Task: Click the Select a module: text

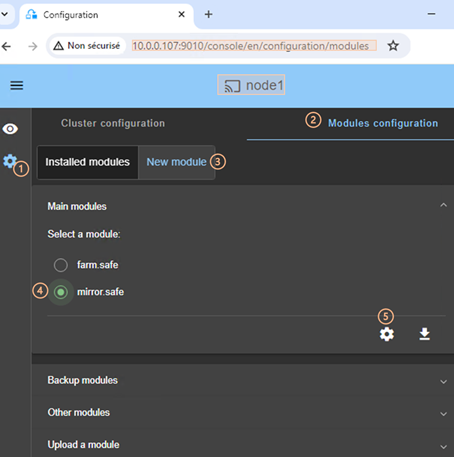Action: tap(84, 234)
